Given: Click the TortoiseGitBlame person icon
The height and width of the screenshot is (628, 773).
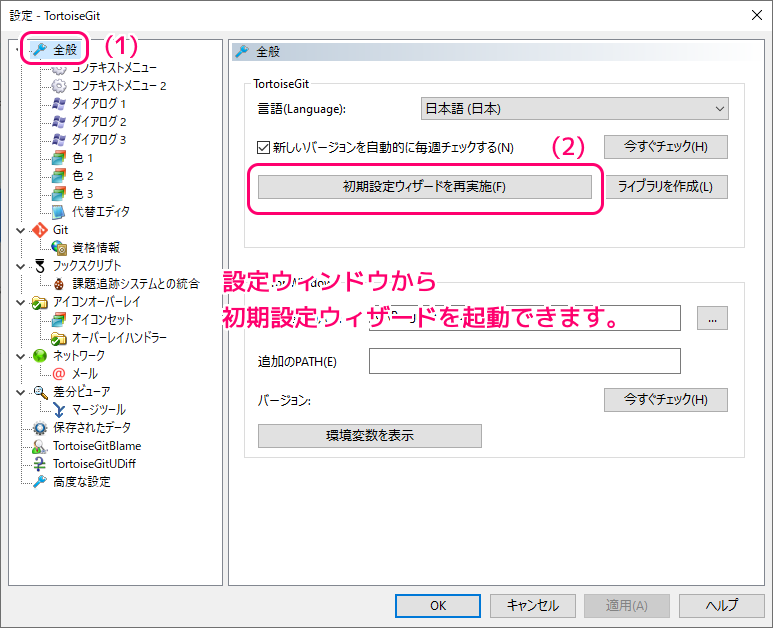Looking at the screenshot, I should click(40, 446).
